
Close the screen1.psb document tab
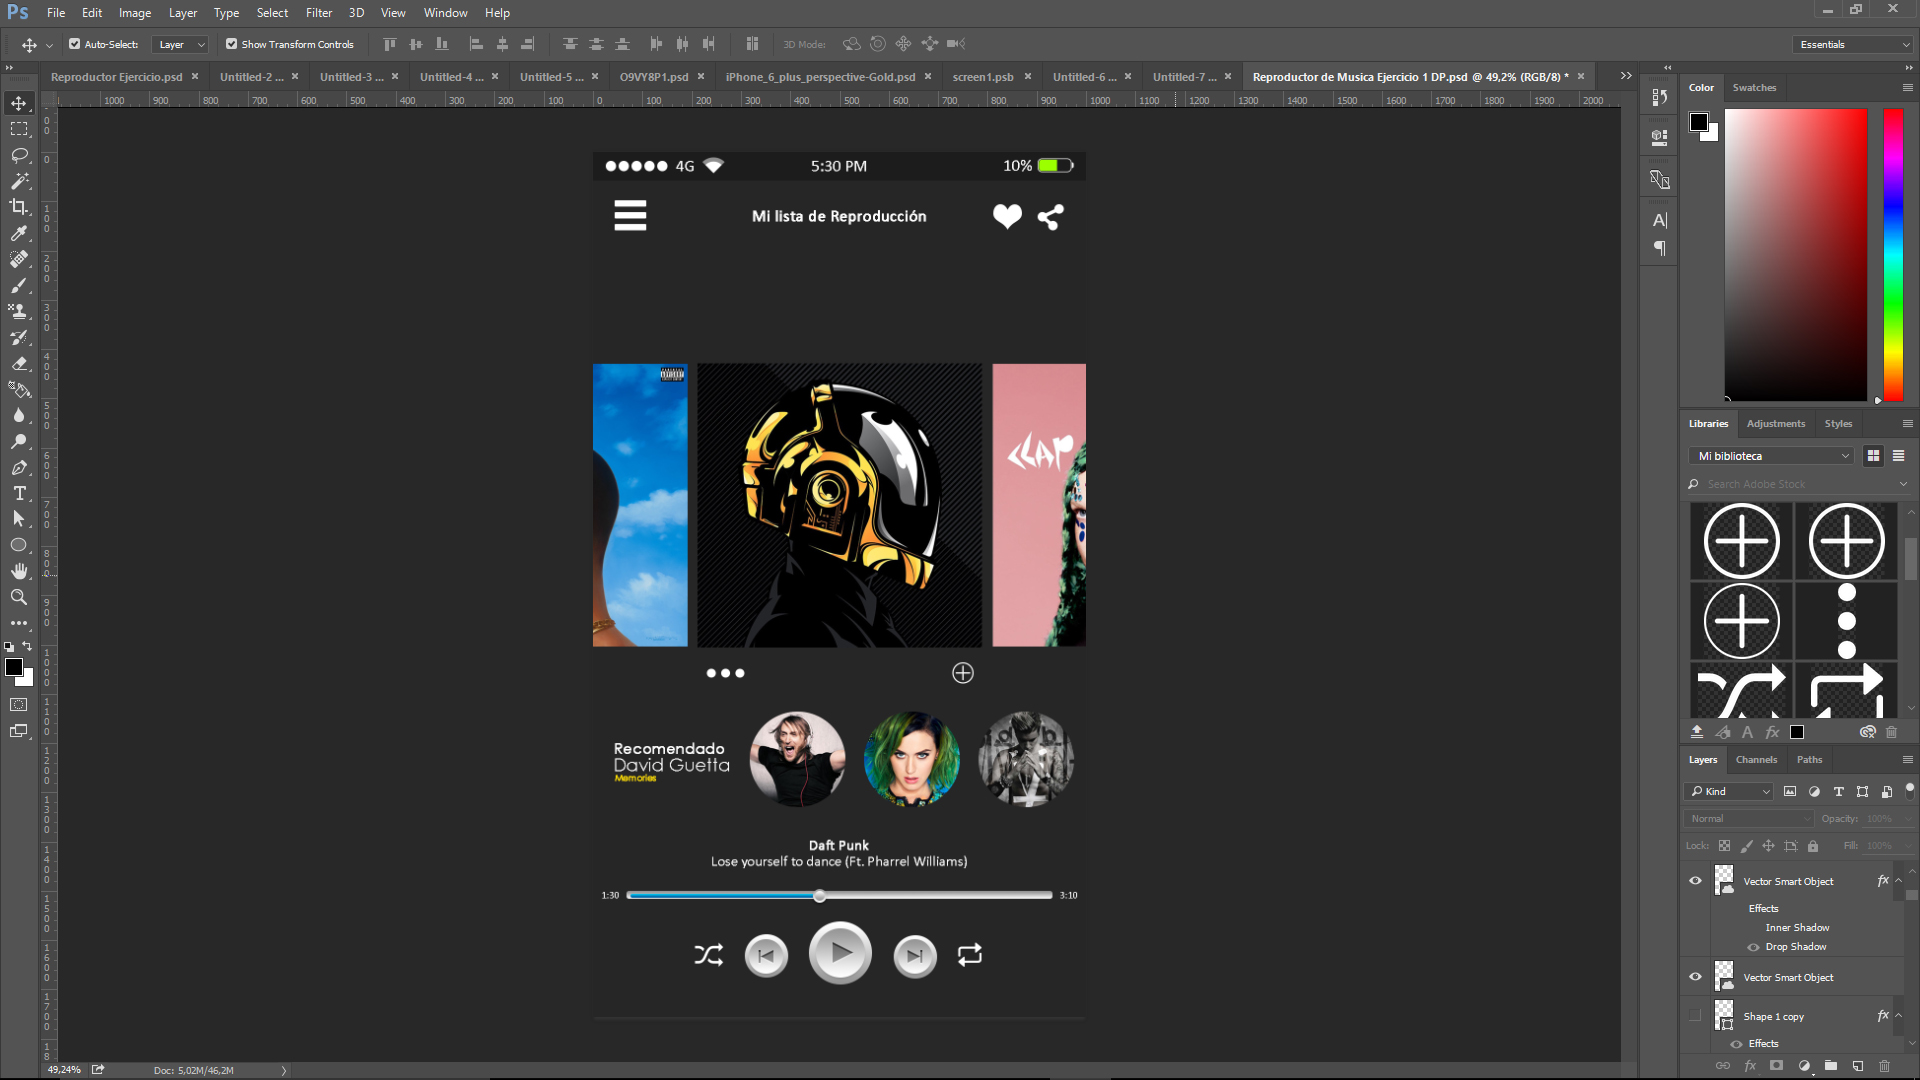click(x=1027, y=76)
